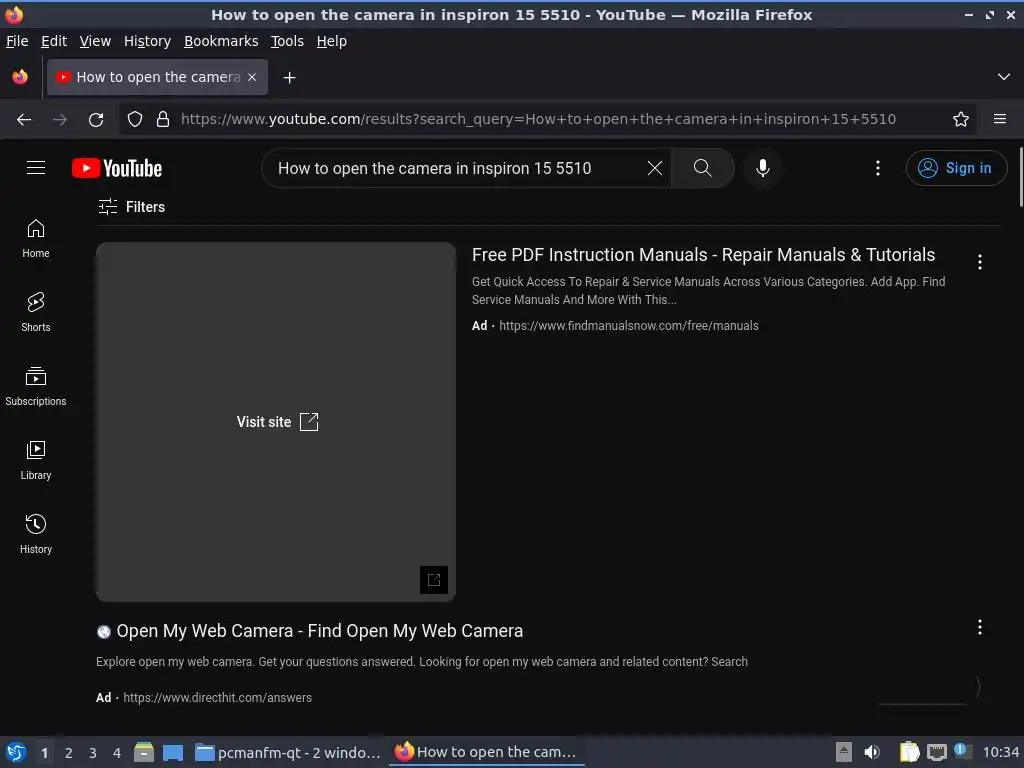This screenshot has width=1024, height=768.
Task: Launch file manager from taskbar quicklaunch
Action: pyautogui.click(x=144, y=752)
